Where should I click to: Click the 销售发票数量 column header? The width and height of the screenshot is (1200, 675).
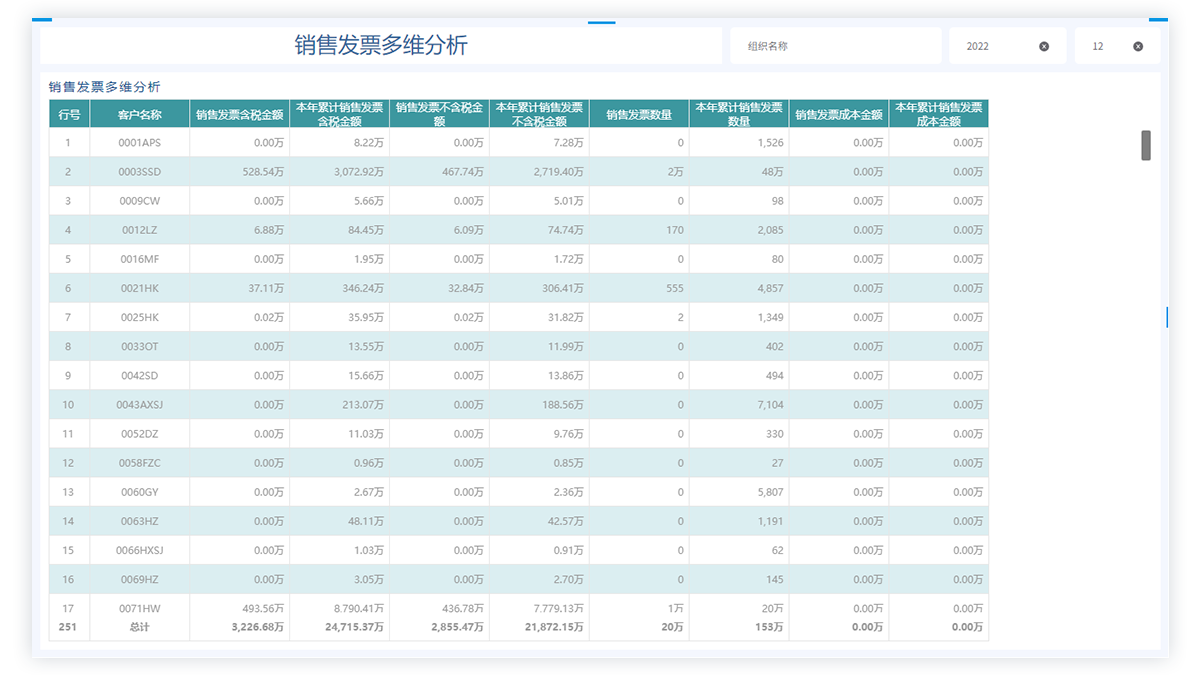pyautogui.click(x=639, y=114)
